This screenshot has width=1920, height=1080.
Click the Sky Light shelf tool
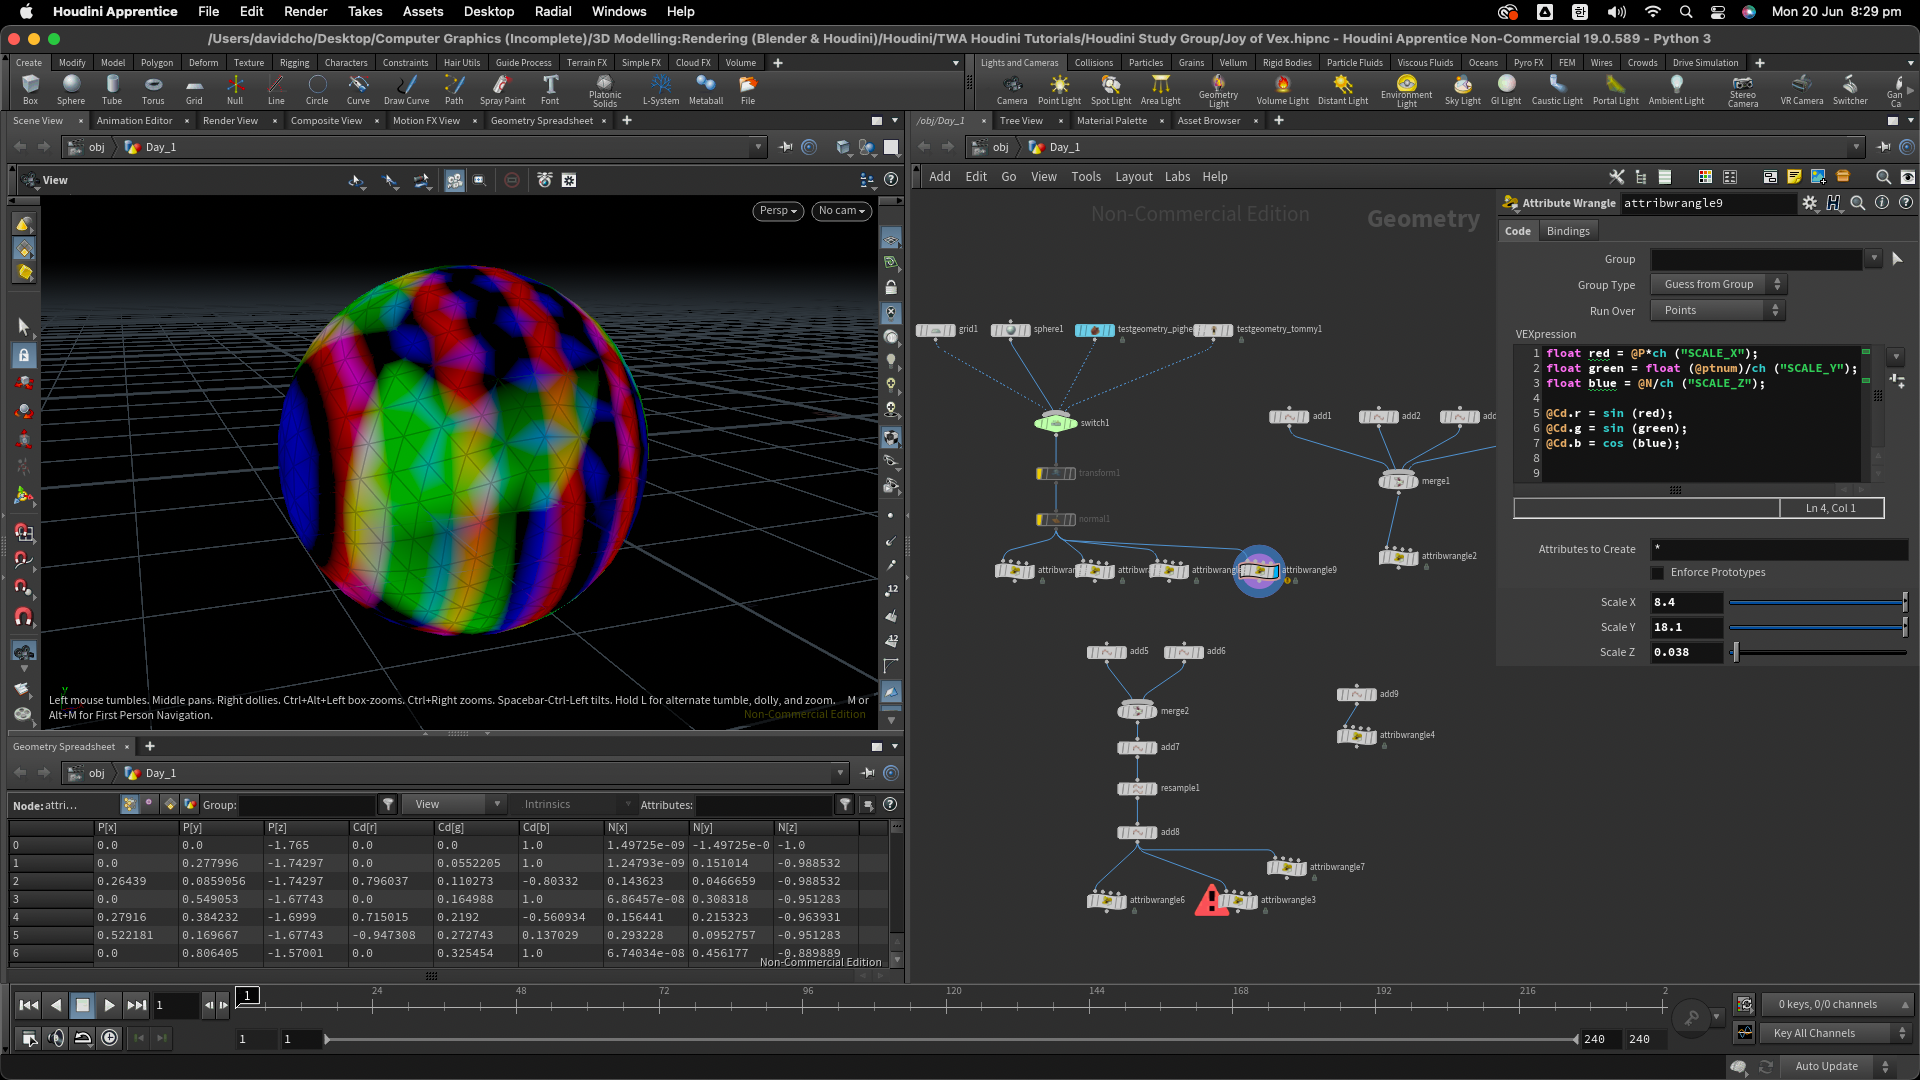1462,89
